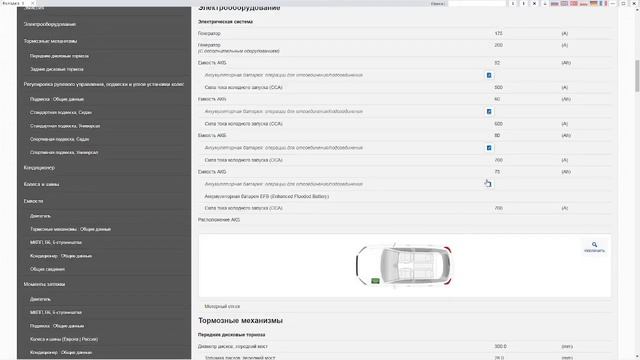Toggle battery disconnect checkbox under 60 Ah capacity

coord(489,111)
